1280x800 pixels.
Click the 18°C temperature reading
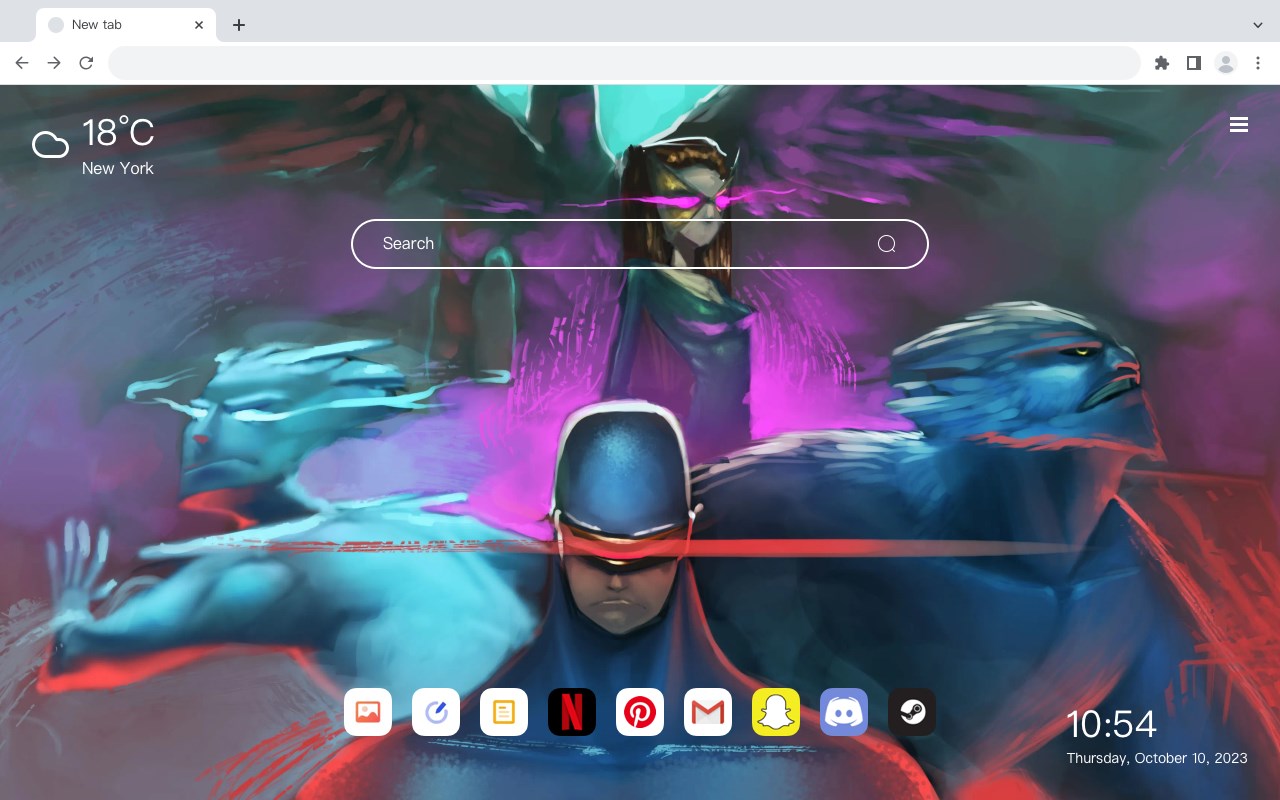pos(118,133)
